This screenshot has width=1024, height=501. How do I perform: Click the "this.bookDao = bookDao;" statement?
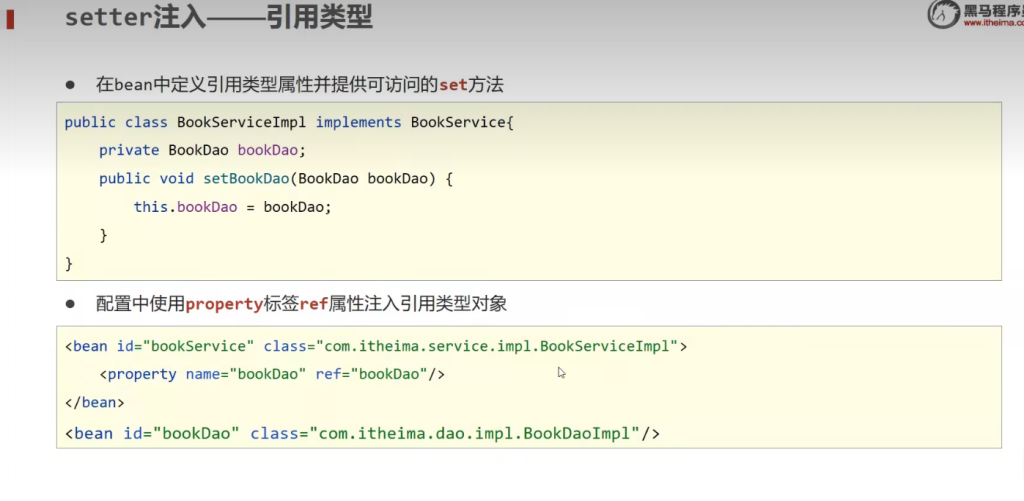click(231, 207)
